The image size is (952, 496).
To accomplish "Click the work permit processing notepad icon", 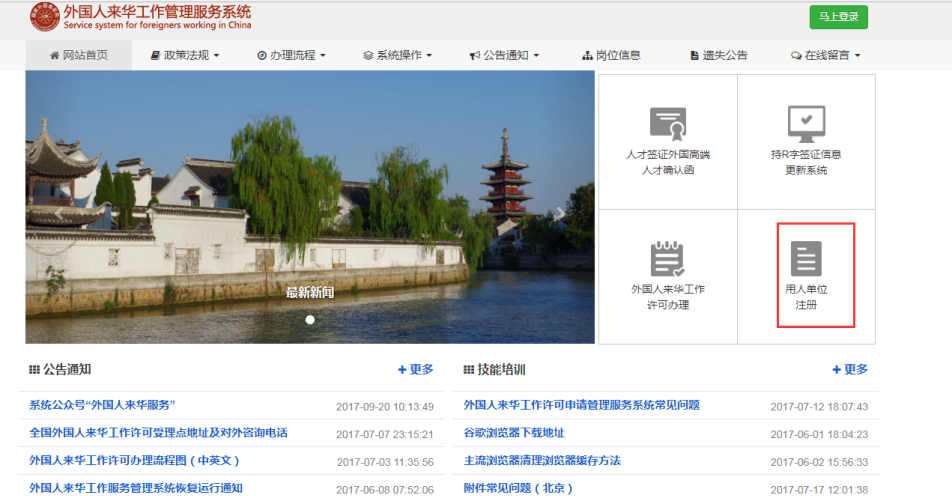I will [668, 259].
